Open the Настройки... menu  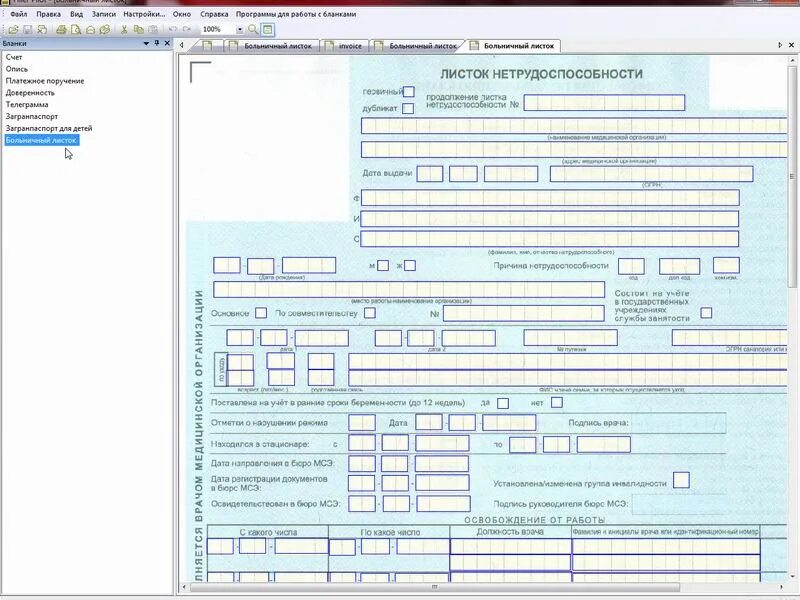click(x=144, y=14)
